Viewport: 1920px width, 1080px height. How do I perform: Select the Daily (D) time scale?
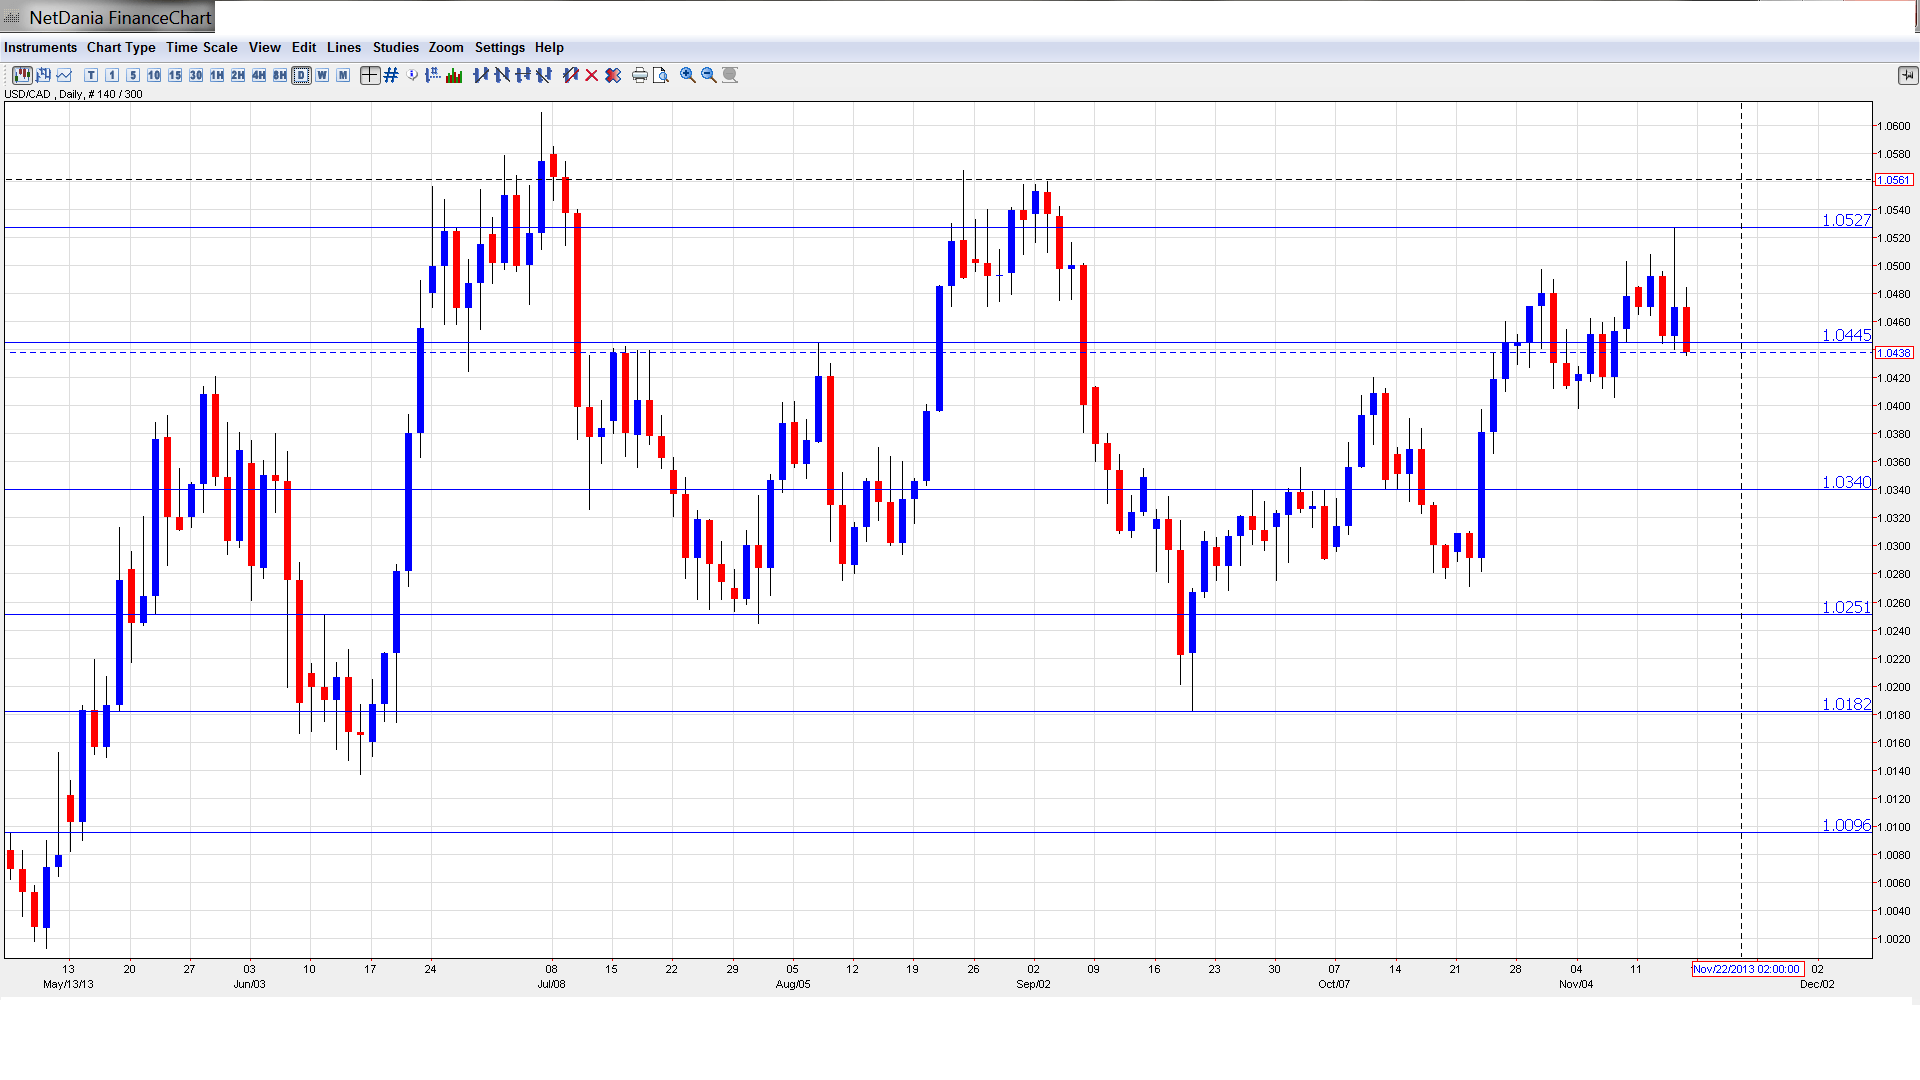[x=301, y=75]
